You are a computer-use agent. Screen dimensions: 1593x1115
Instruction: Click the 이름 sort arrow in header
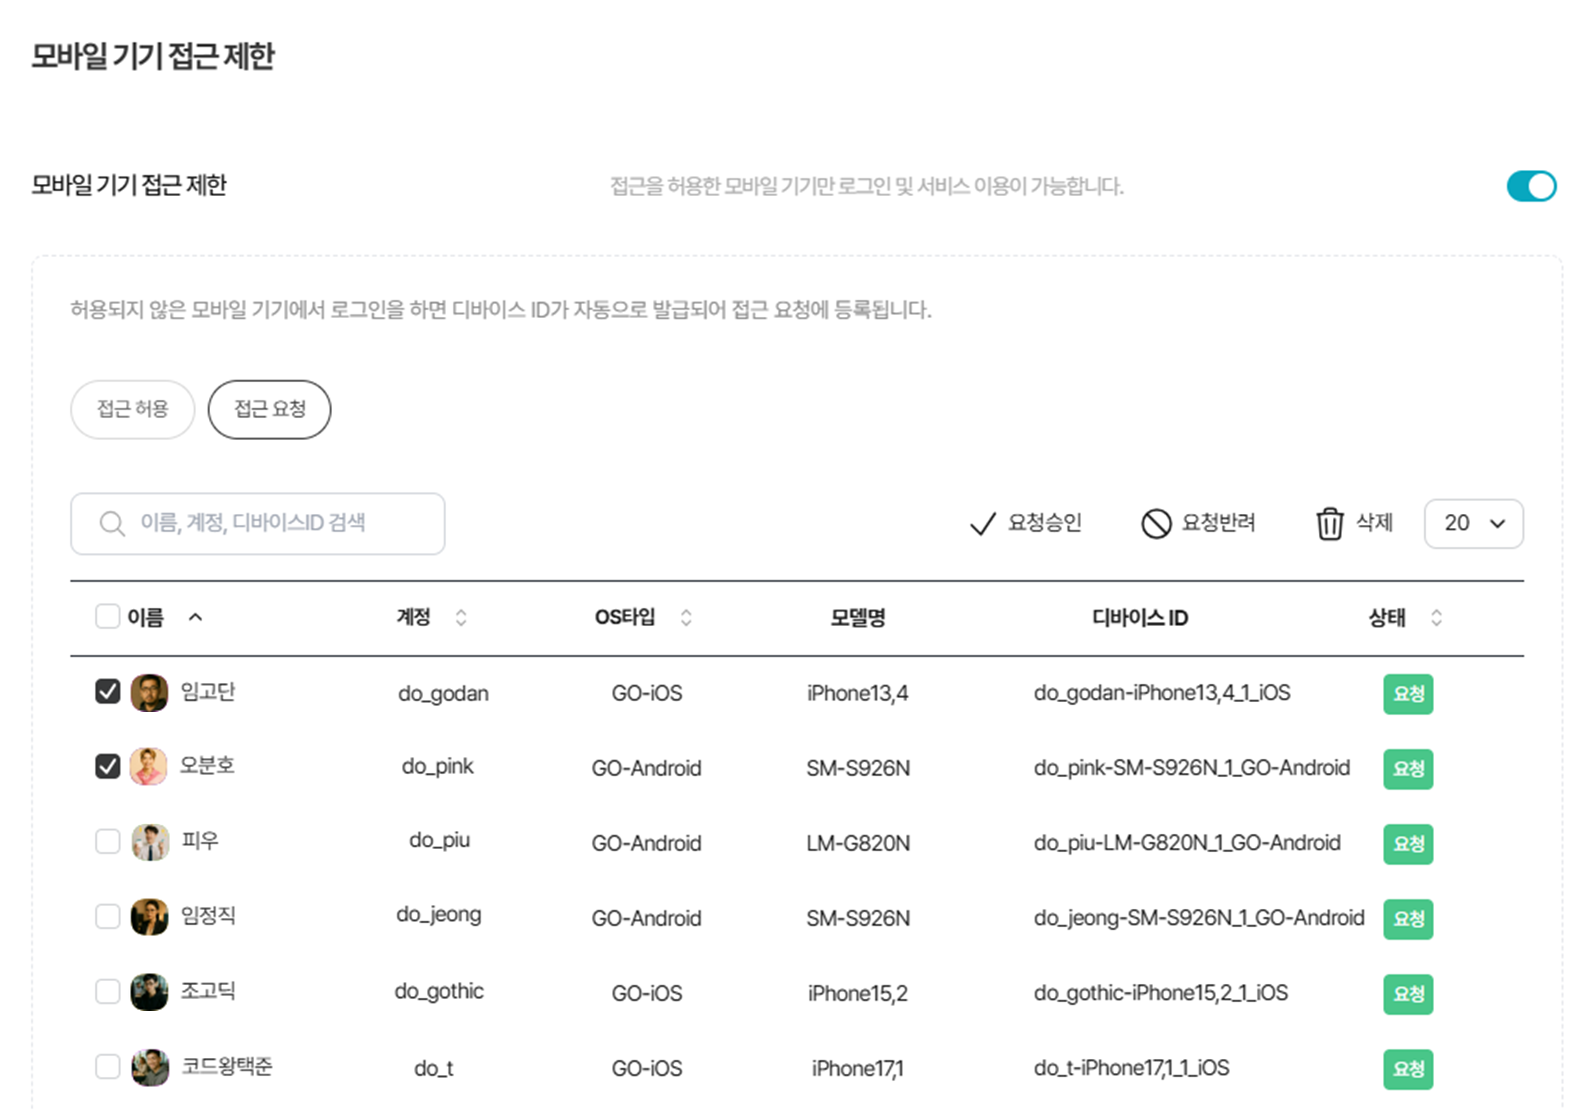196,618
